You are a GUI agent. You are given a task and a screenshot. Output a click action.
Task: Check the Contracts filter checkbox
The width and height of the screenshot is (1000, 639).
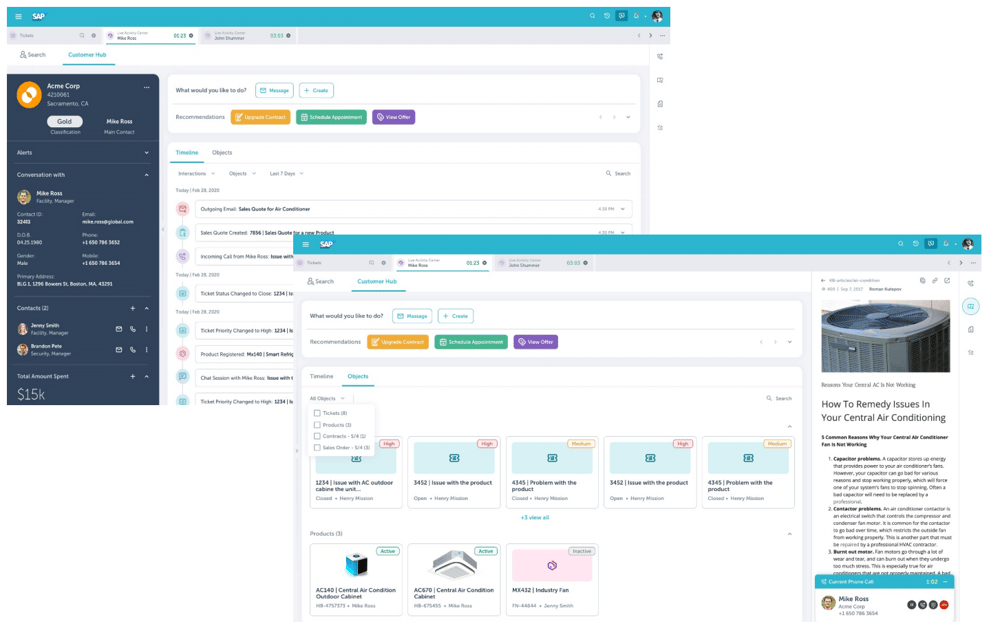click(317, 436)
